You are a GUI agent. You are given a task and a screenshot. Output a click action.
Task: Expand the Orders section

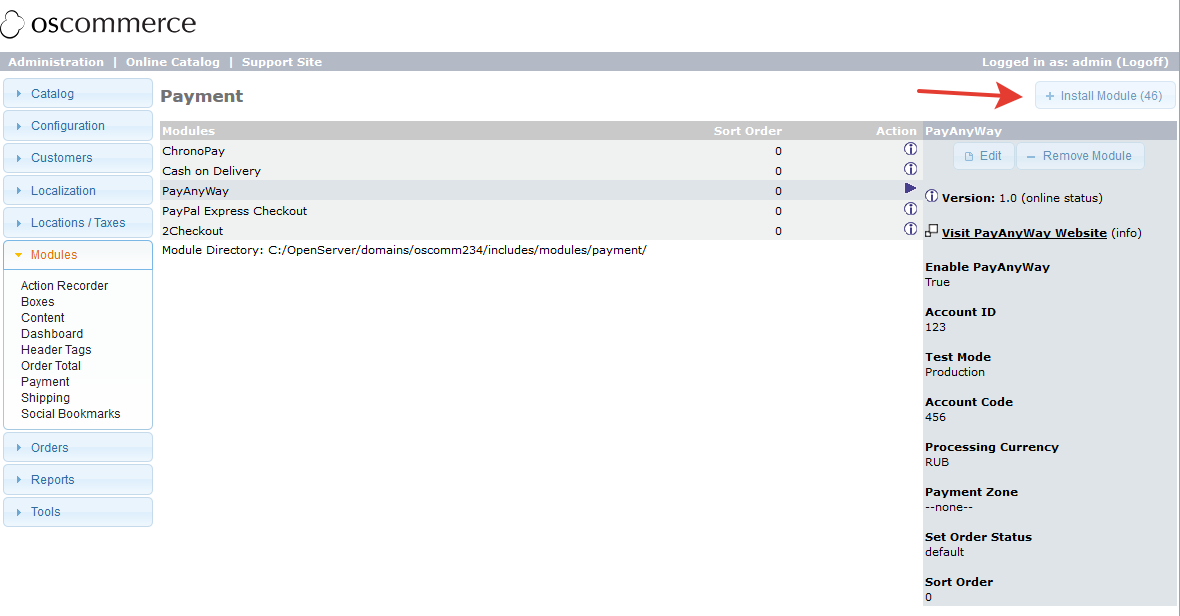(78, 448)
